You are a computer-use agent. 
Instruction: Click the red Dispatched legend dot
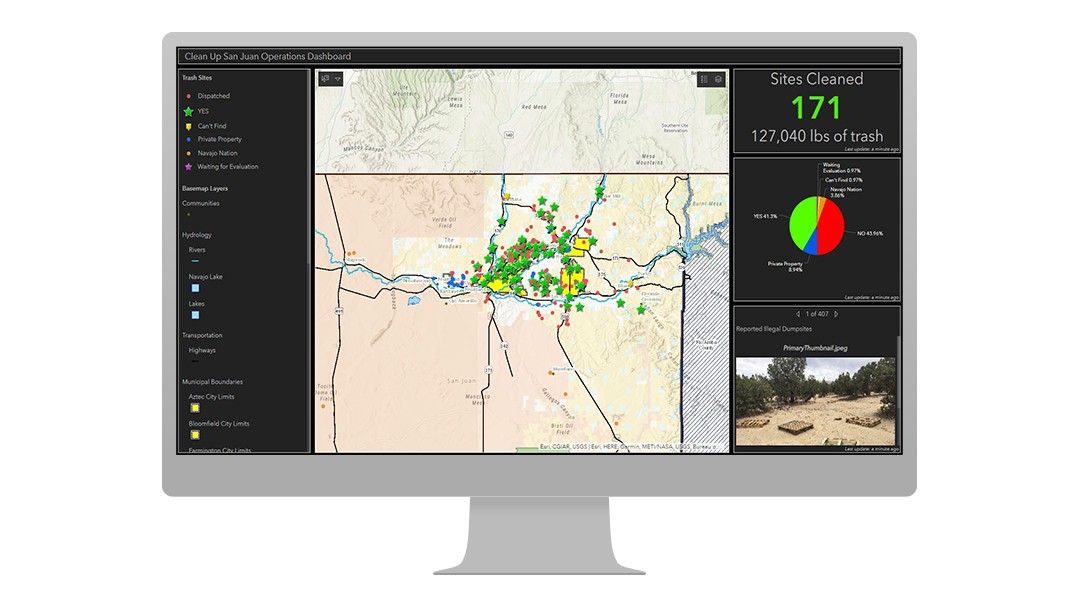189,96
